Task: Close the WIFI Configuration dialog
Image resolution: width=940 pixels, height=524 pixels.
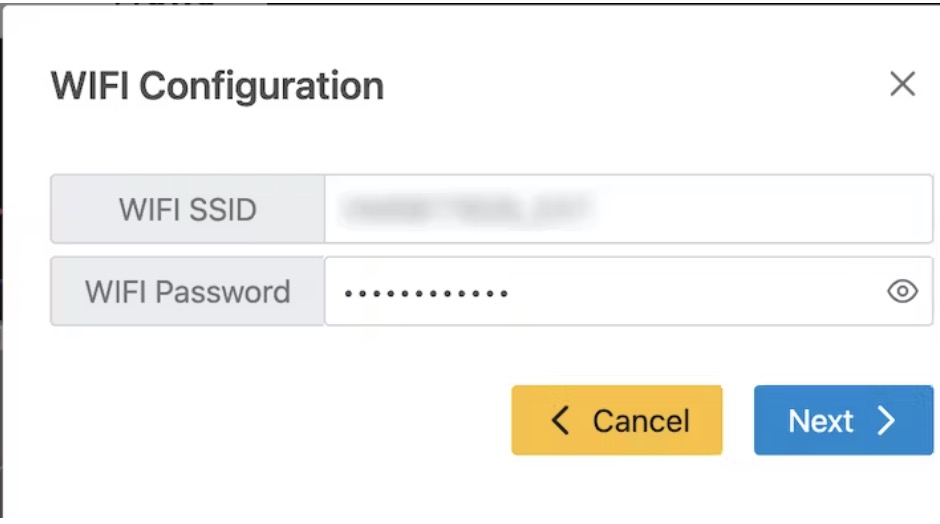Action: pyautogui.click(x=902, y=85)
